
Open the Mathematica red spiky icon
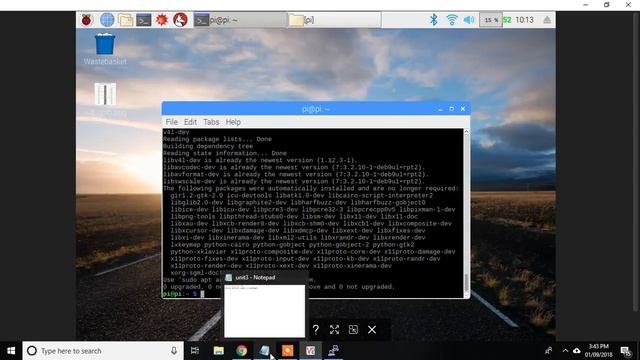point(162,20)
